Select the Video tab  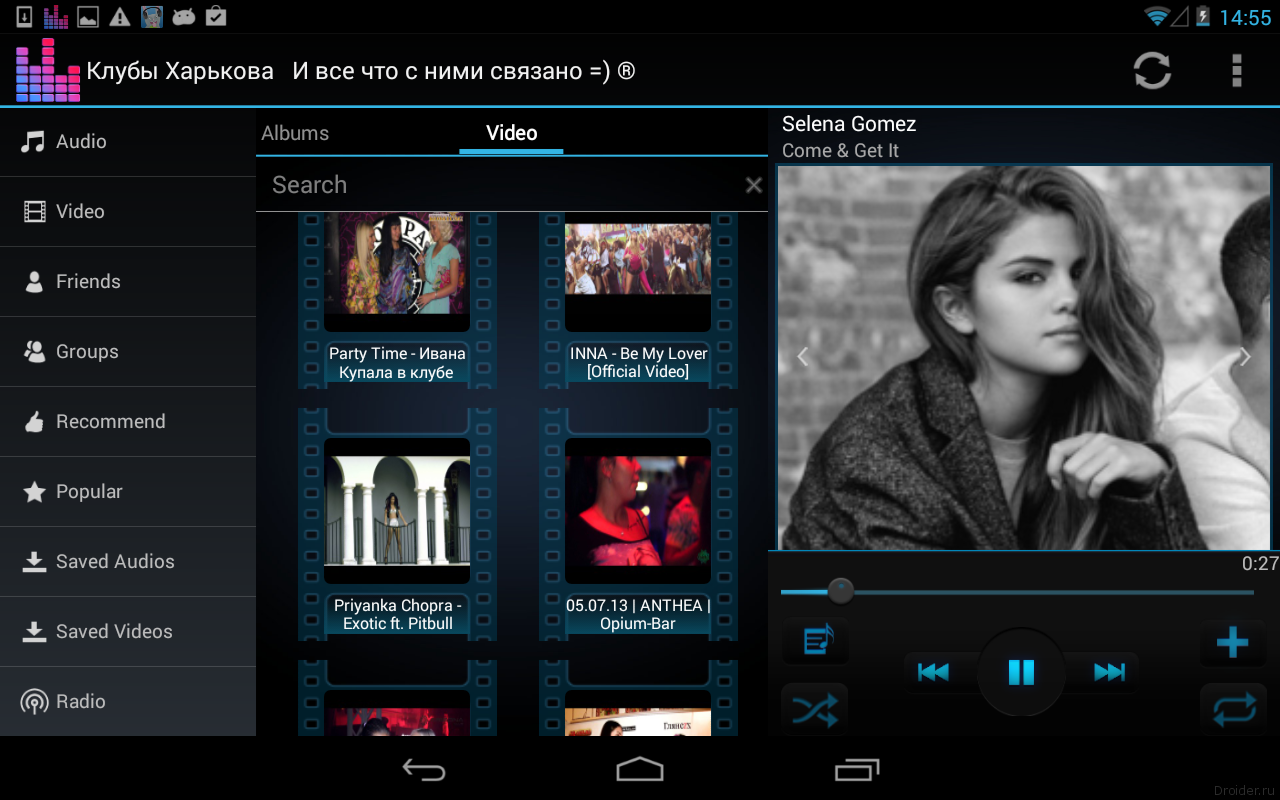pos(511,133)
